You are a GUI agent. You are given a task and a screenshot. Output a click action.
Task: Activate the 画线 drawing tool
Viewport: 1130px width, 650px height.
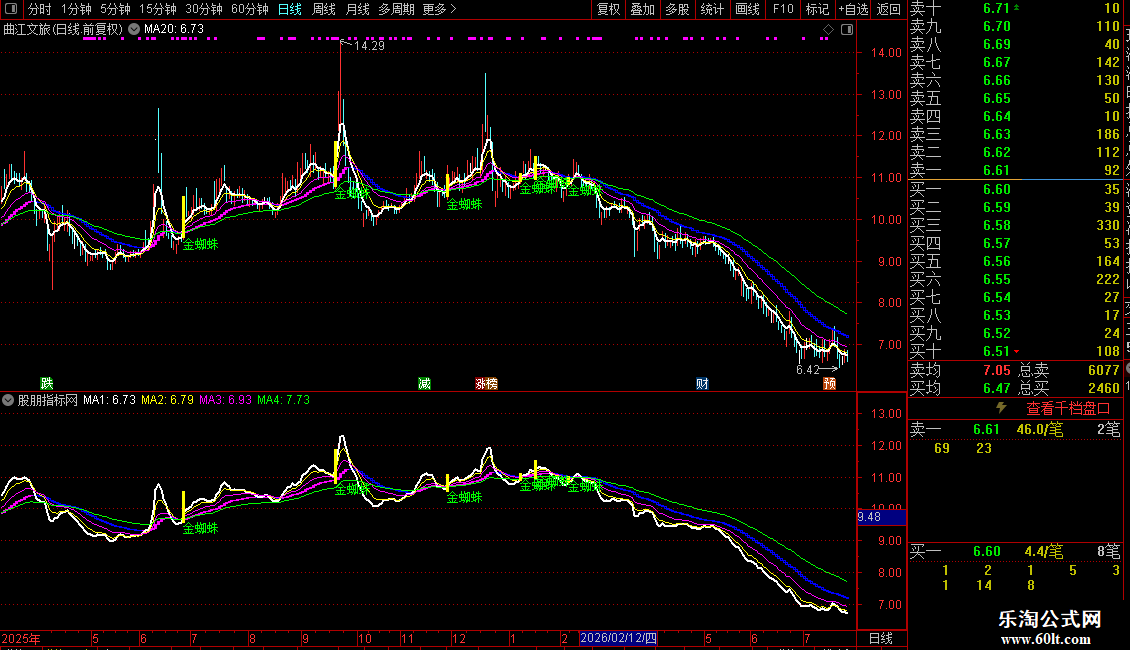pyautogui.click(x=747, y=9)
